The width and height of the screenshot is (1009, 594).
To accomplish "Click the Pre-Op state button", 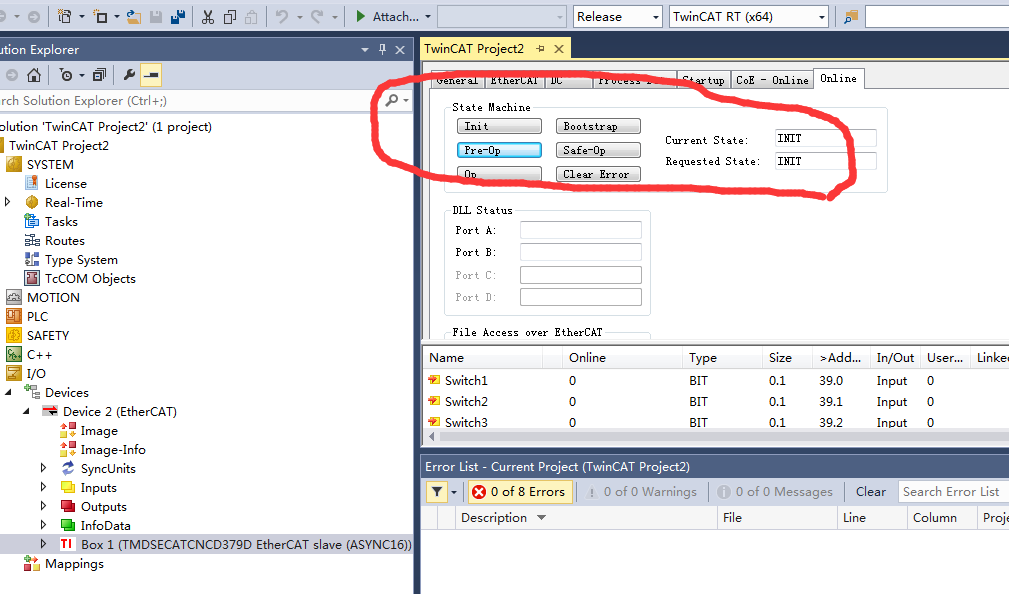I will coord(499,150).
